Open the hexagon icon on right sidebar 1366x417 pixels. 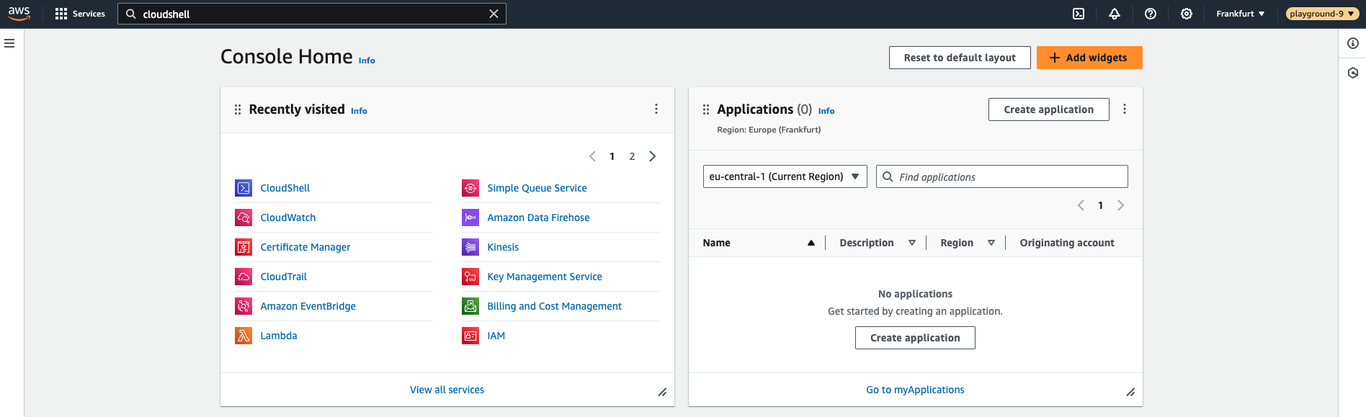tap(1353, 73)
